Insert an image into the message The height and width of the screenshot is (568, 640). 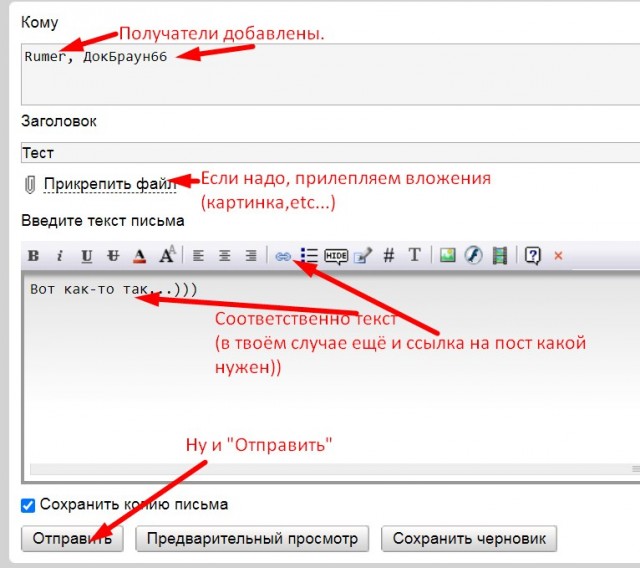(x=447, y=256)
